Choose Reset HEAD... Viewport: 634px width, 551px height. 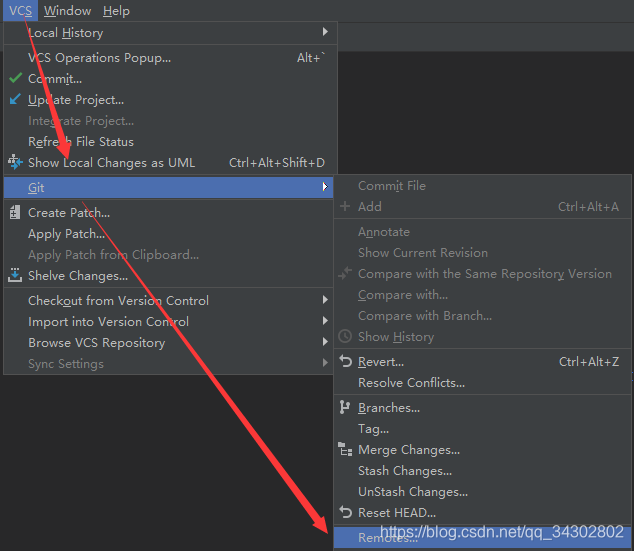point(482,513)
